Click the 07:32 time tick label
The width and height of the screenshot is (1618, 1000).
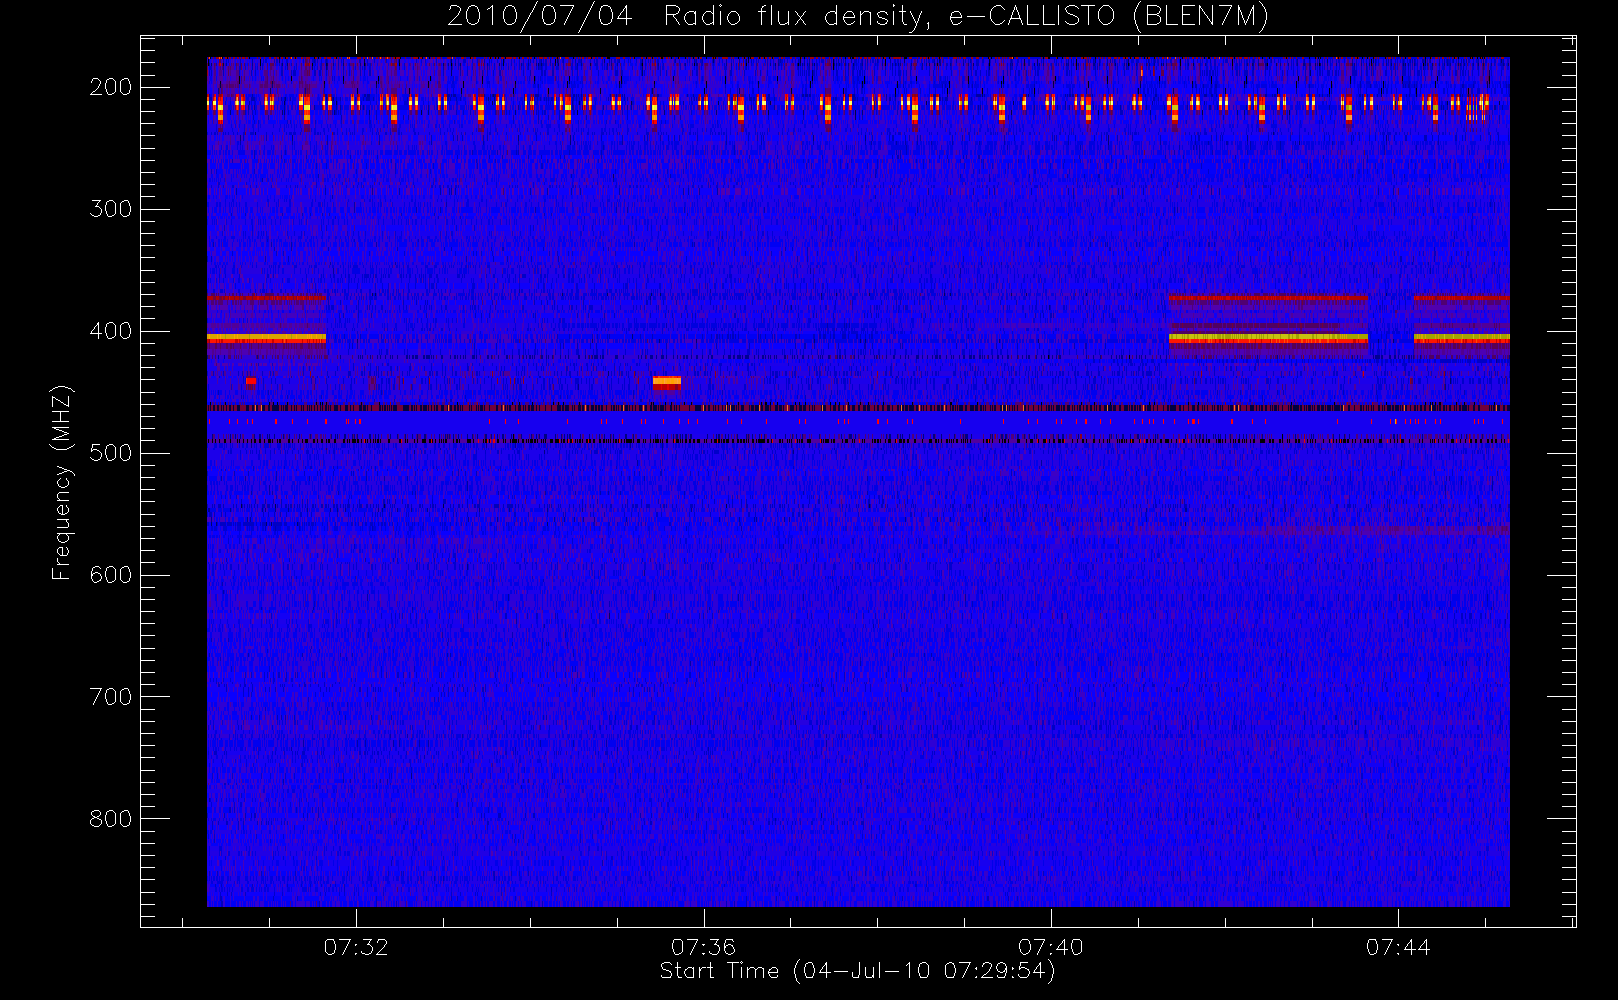[x=356, y=947]
